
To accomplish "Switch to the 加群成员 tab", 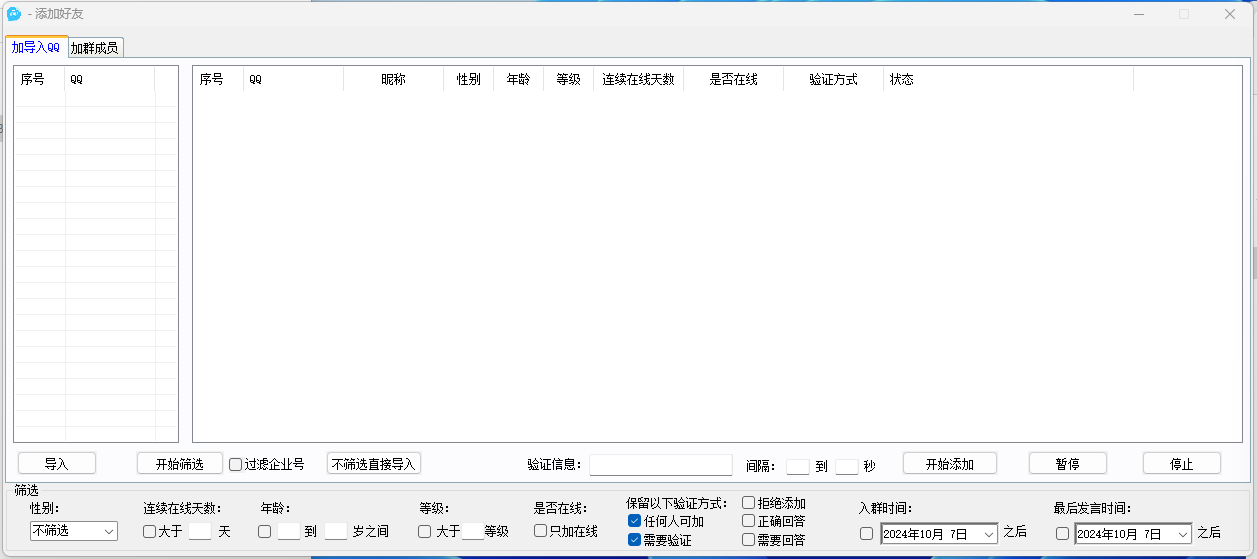I will coord(95,48).
